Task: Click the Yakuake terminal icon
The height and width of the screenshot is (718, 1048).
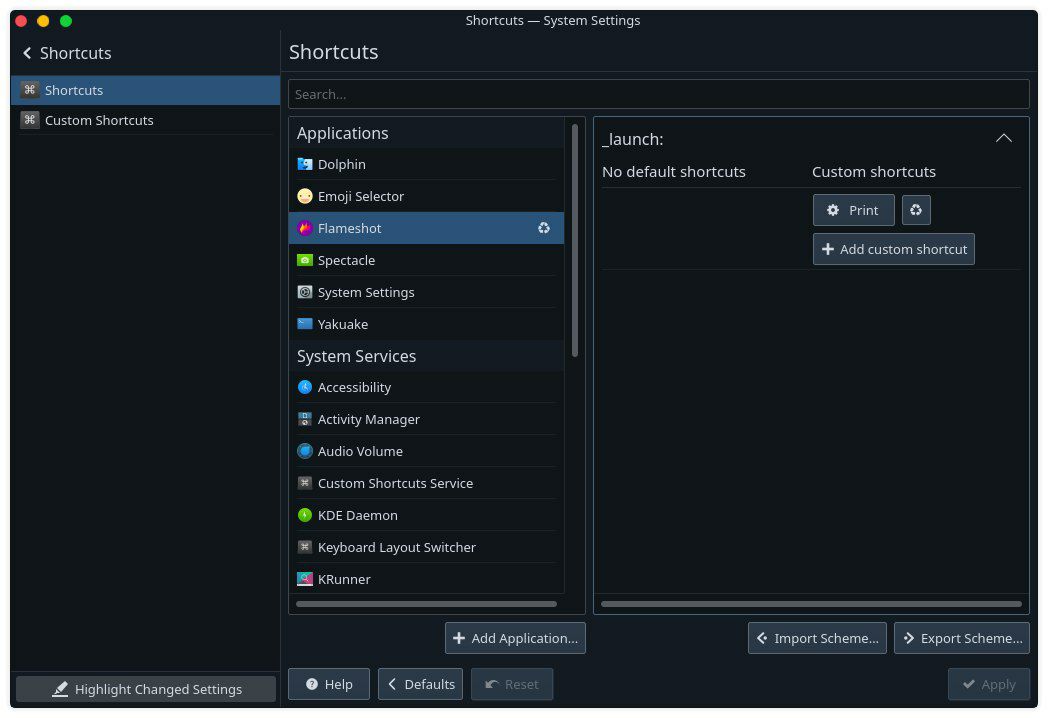Action: point(305,324)
